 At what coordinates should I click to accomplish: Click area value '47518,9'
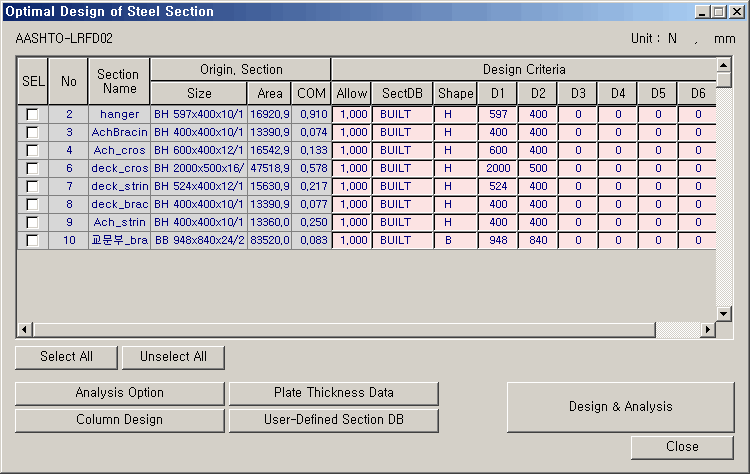270,168
